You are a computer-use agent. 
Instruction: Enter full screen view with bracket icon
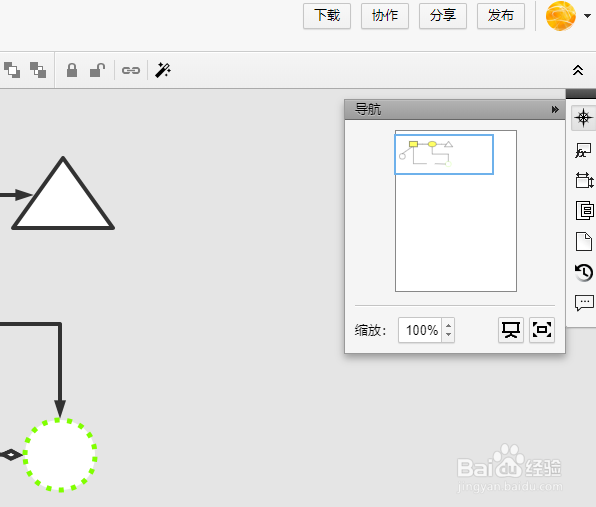542,330
